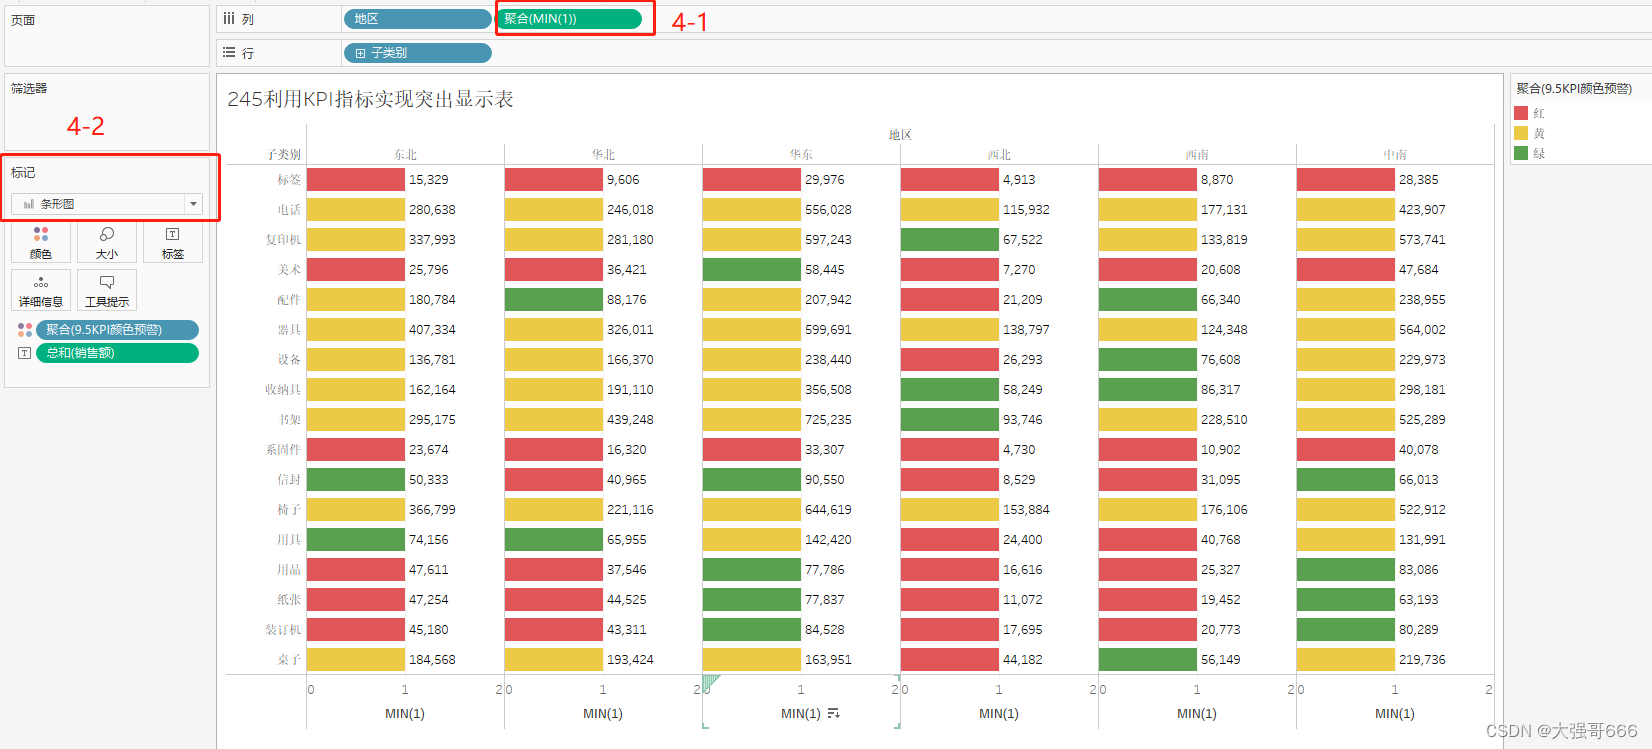This screenshot has width=1652, height=749.
Task: Select the yellow 华东 bar labeled 725,235
Action: point(752,419)
